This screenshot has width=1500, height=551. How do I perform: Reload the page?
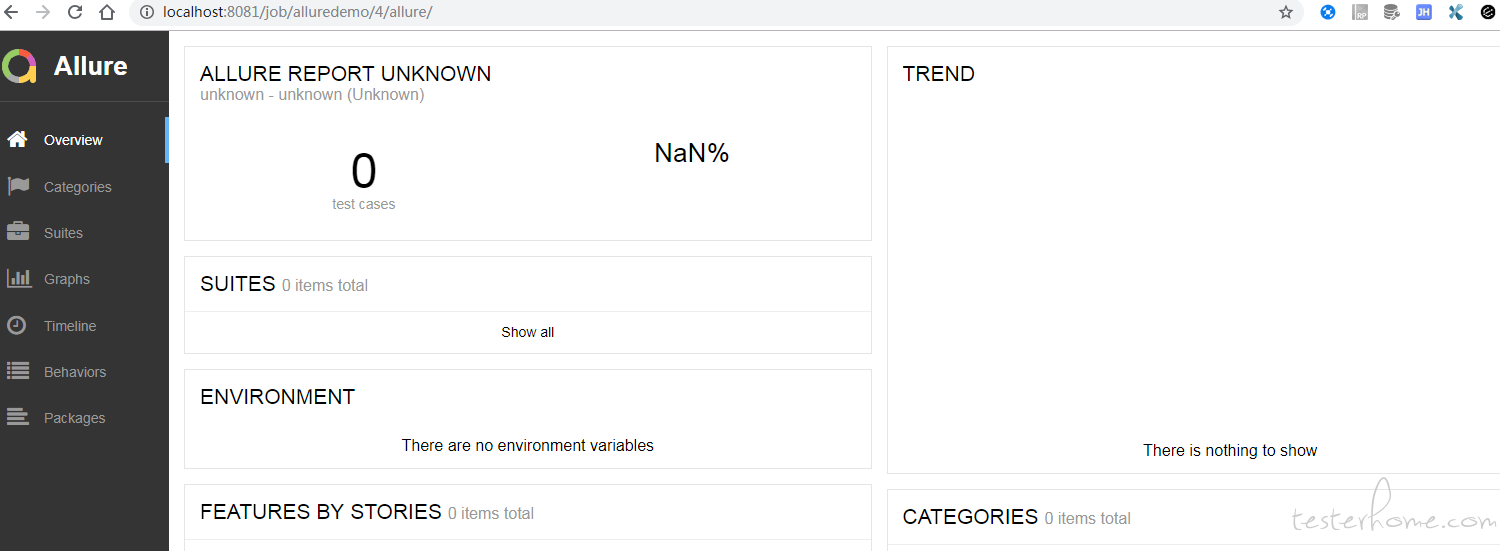(x=75, y=12)
